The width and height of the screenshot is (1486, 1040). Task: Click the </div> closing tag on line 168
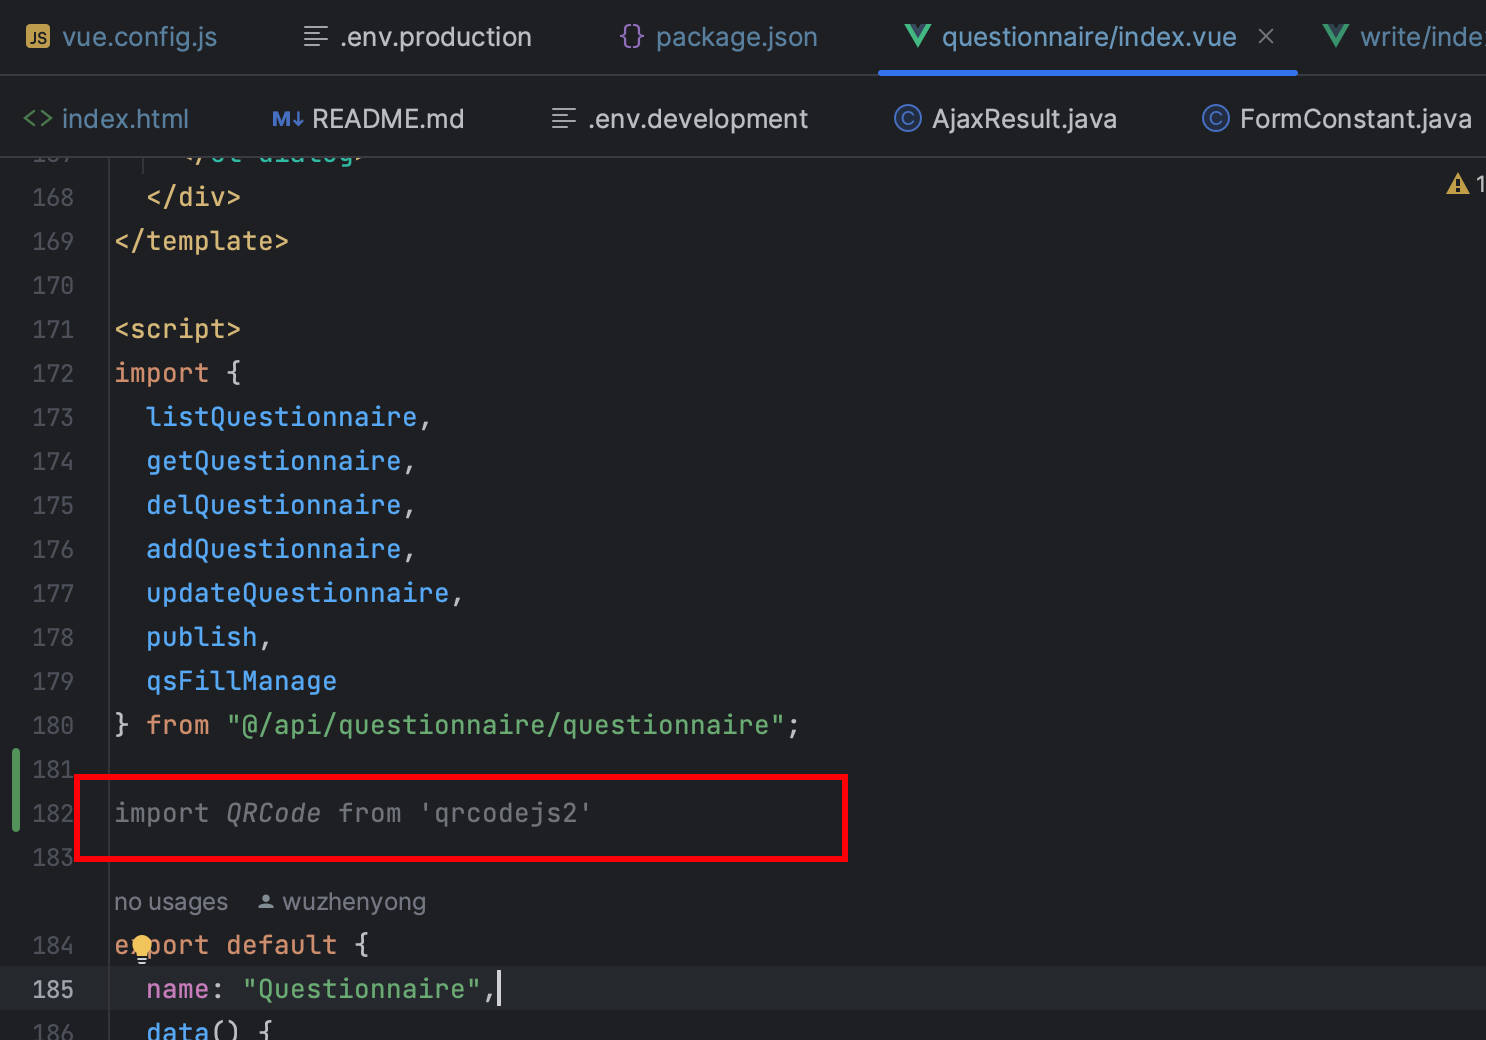(193, 197)
